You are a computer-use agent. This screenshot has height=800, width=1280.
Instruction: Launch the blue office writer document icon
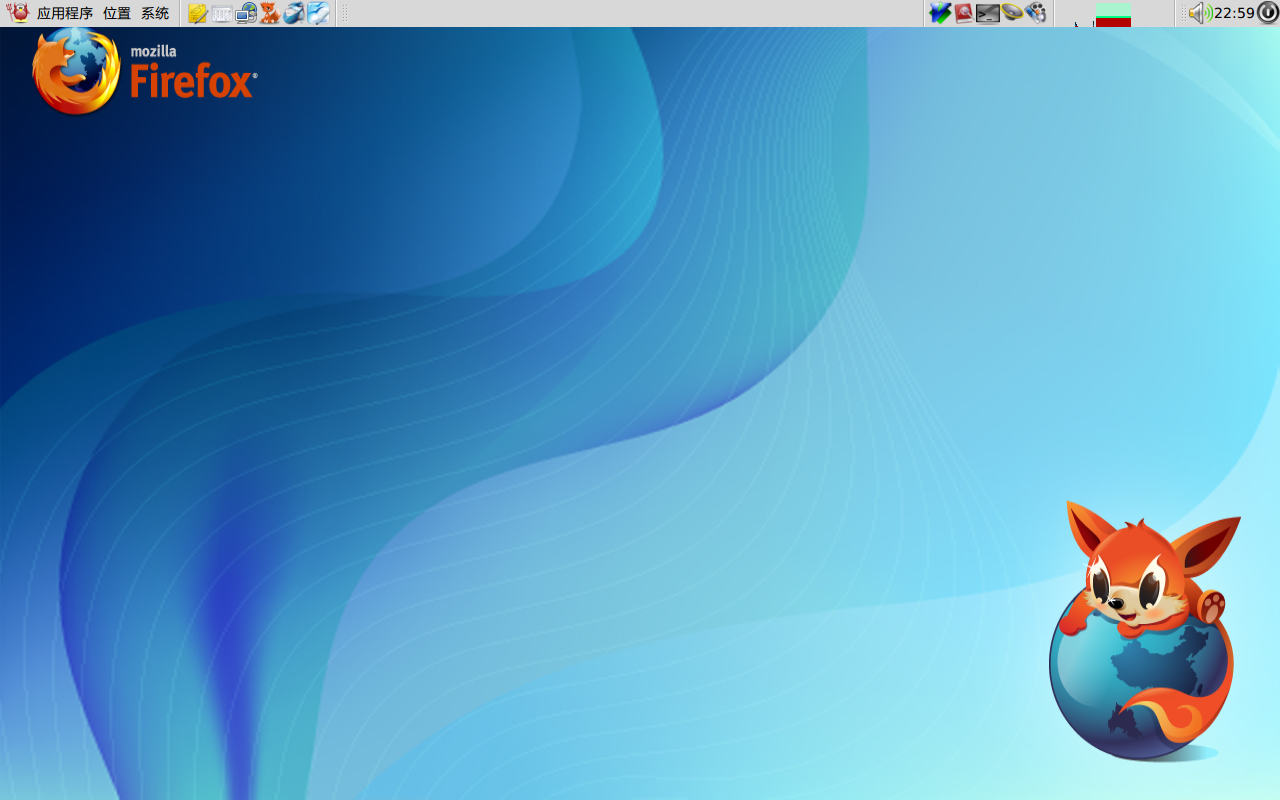tap(318, 13)
